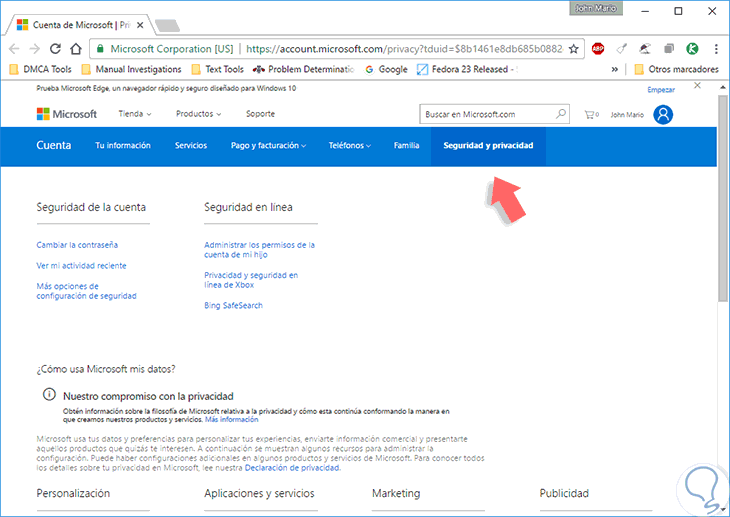Image resolution: width=730 pixels, height=517 pixels.
Task: Click the search magnifier icon
Action: [x=561, y=114]
